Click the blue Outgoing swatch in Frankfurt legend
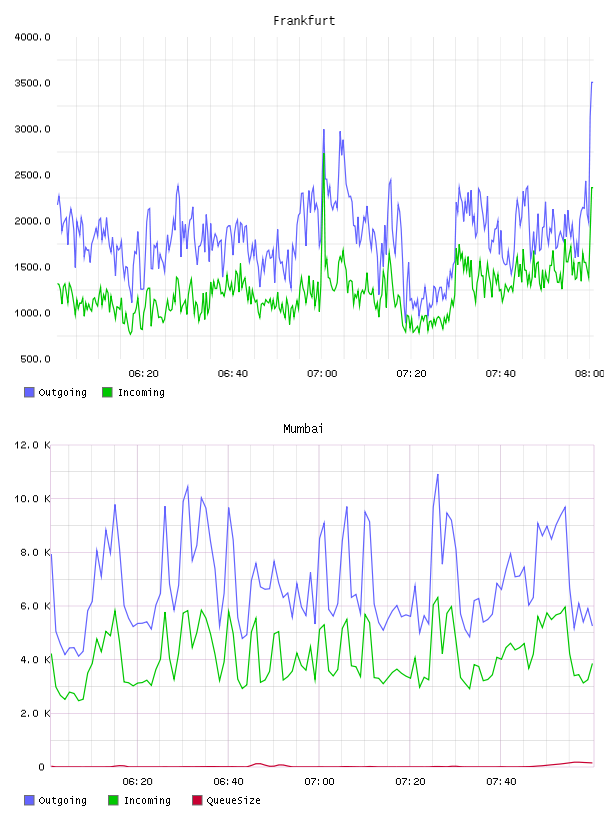Image resolution: width=608 pixels, height=816 pixels. pyautogui.click(x=29, y=392)
